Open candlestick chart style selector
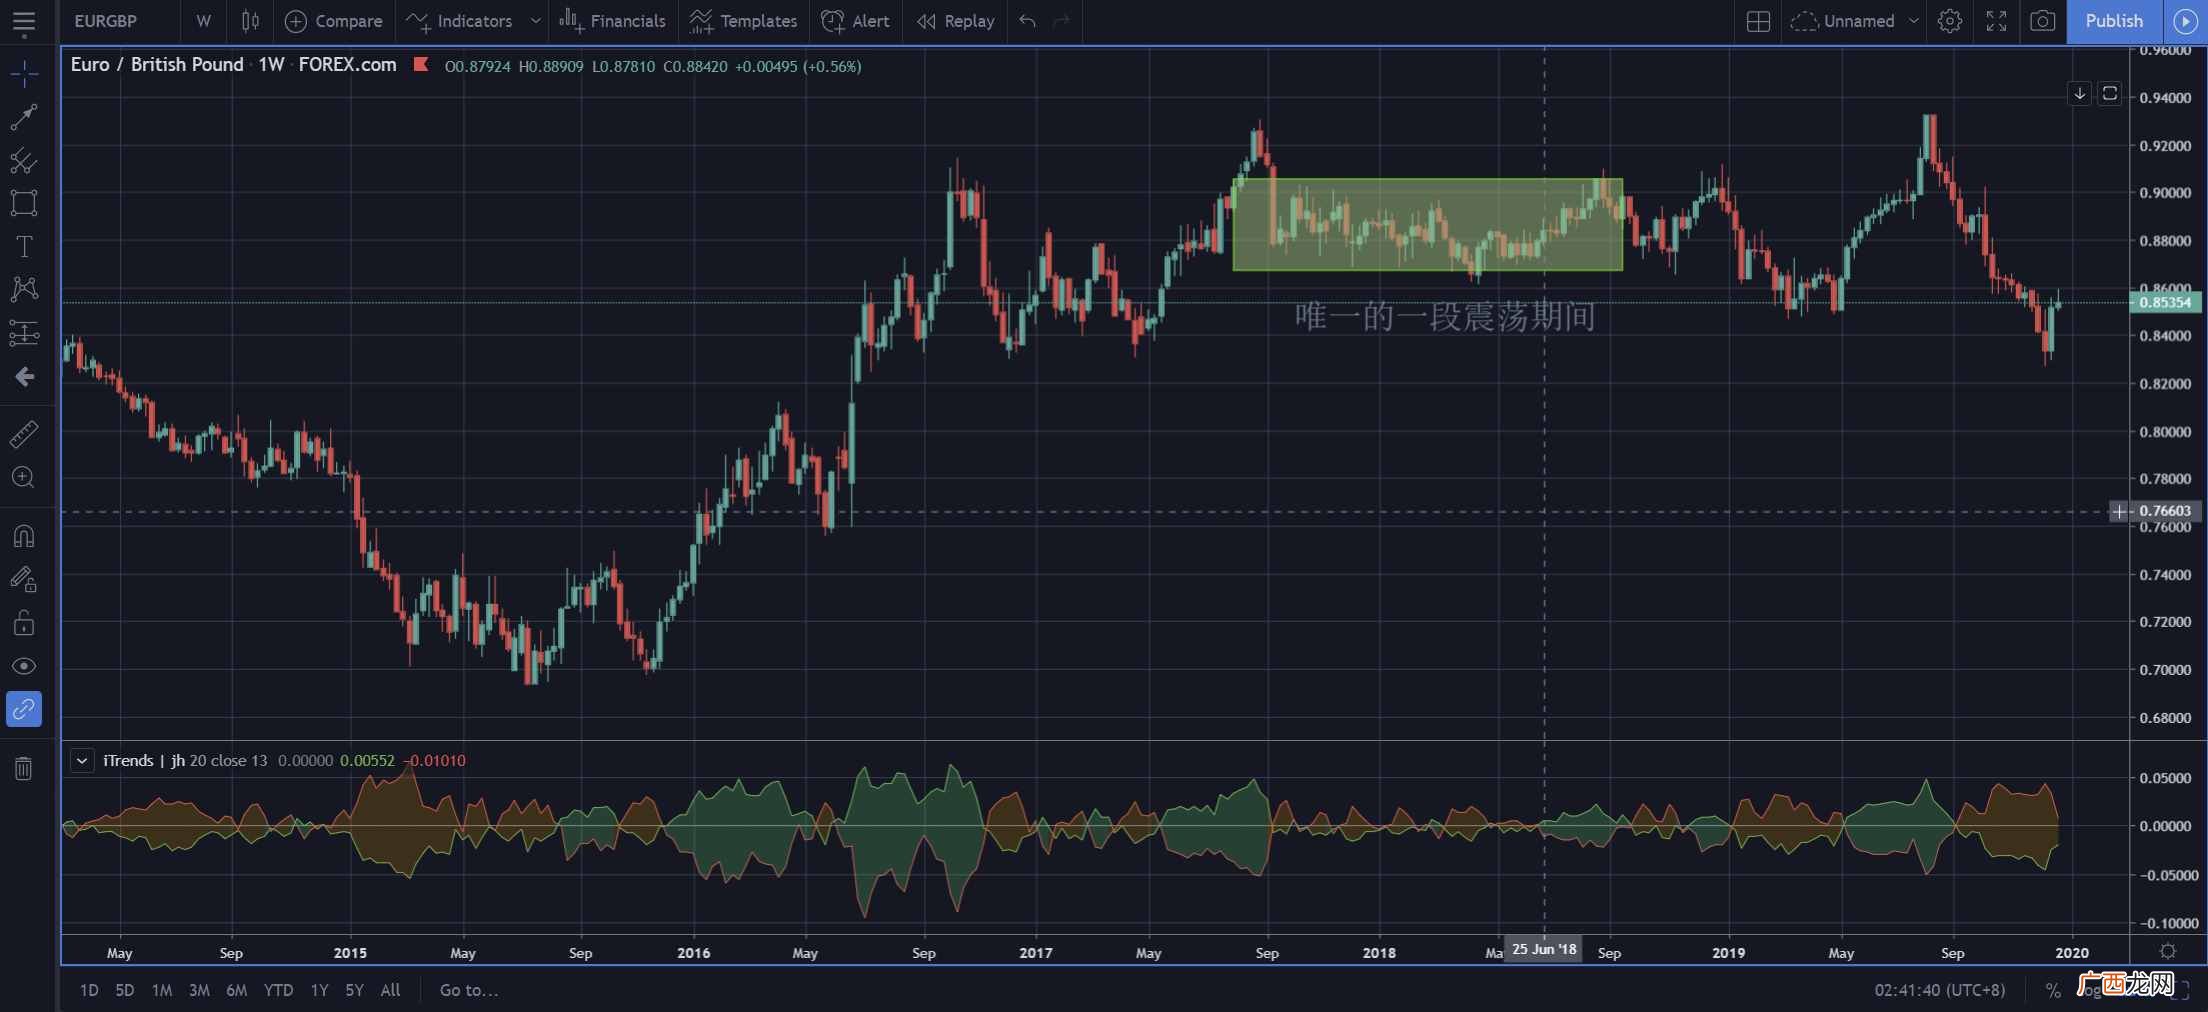This screenshot has width=2208, height=1012. [x=250, y=21]
